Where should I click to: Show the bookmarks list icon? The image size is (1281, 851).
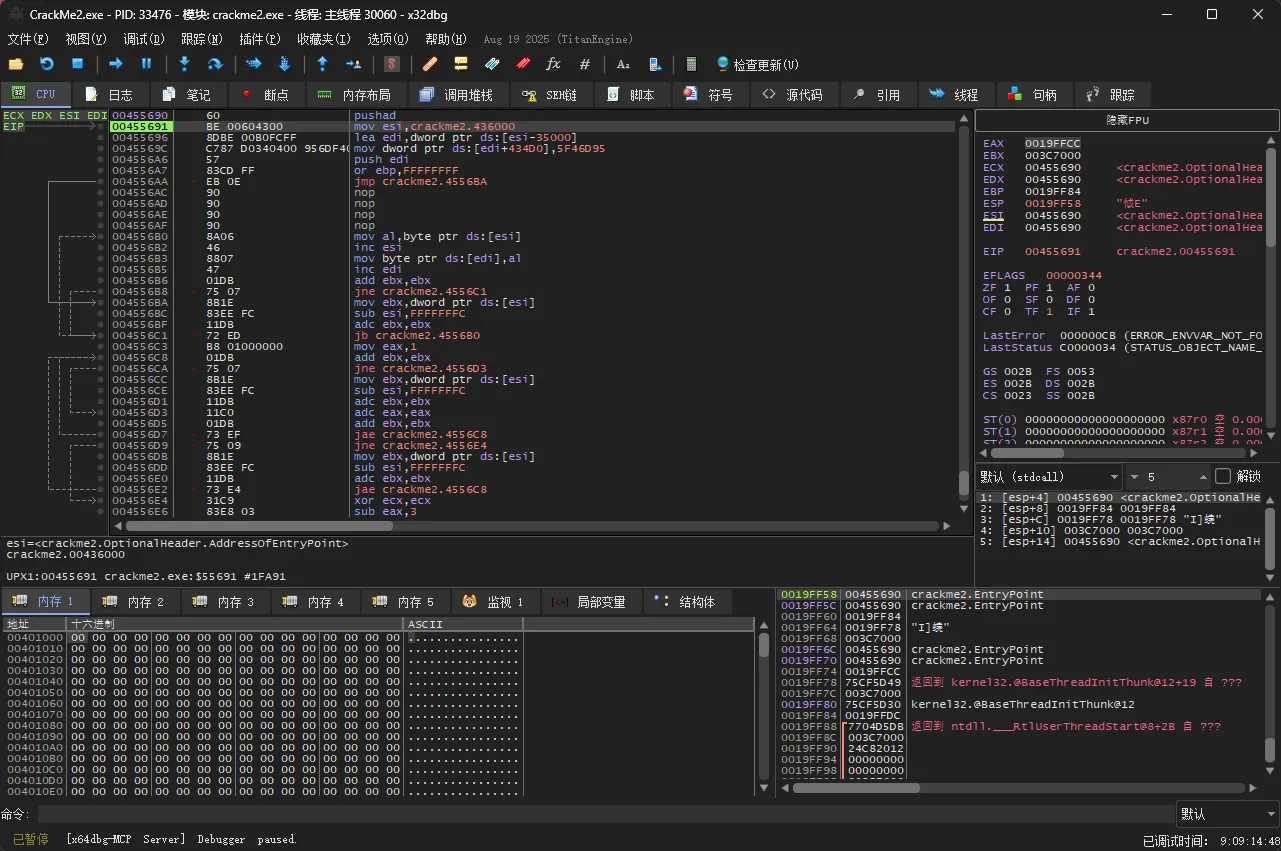[523, 64]
